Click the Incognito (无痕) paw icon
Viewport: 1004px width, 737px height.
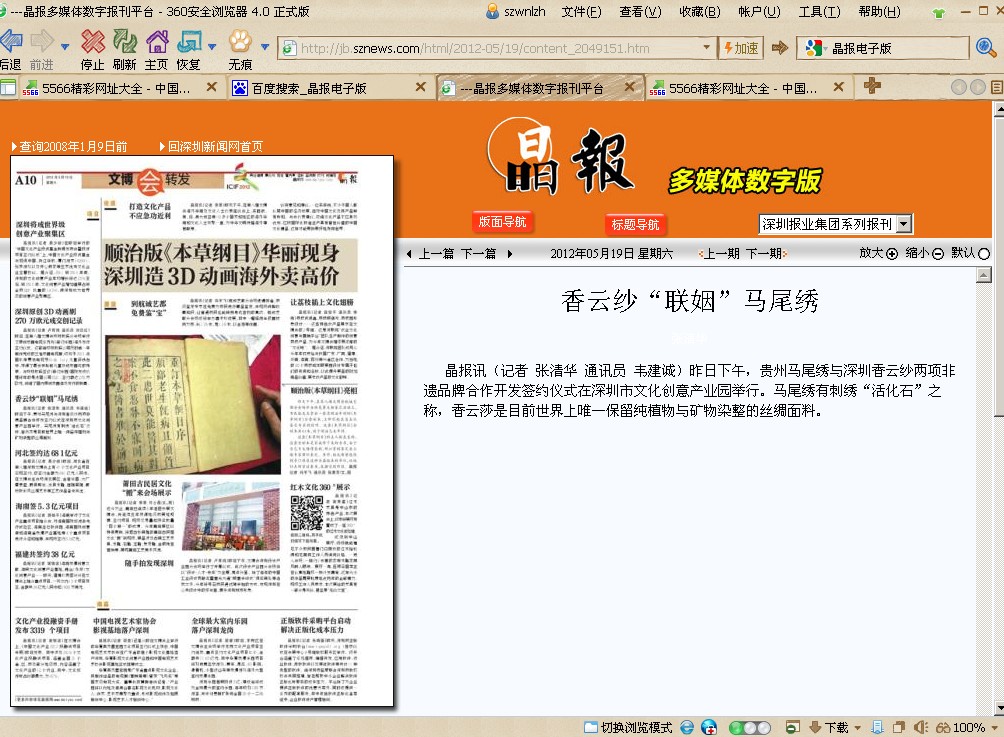[240, 43]
